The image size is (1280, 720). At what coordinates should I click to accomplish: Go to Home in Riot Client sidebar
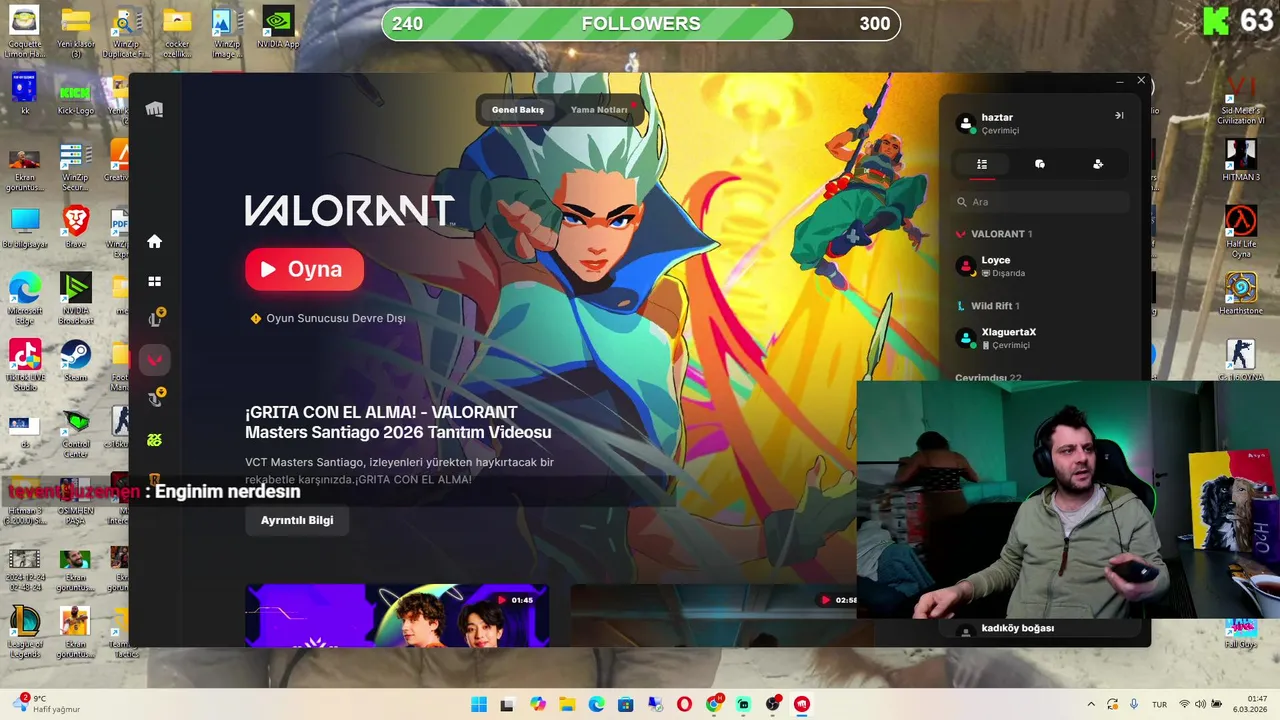154,241
